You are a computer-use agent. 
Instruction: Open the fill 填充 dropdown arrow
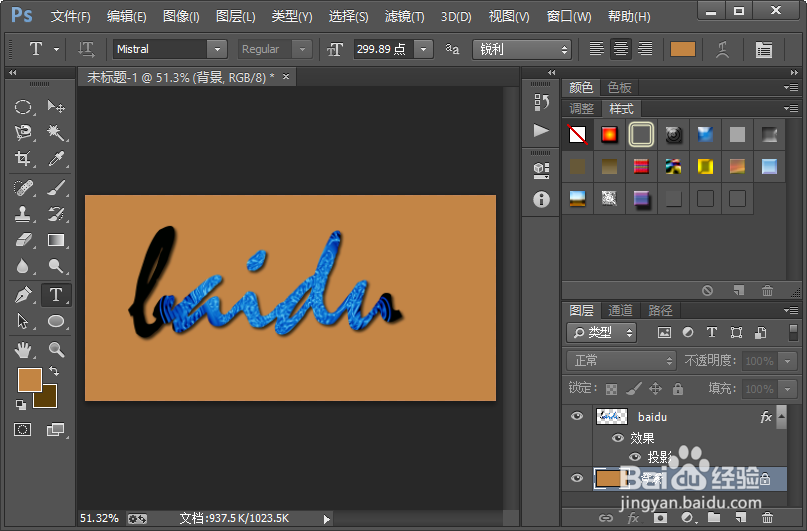pyautogui.click(x=787, y=389)
